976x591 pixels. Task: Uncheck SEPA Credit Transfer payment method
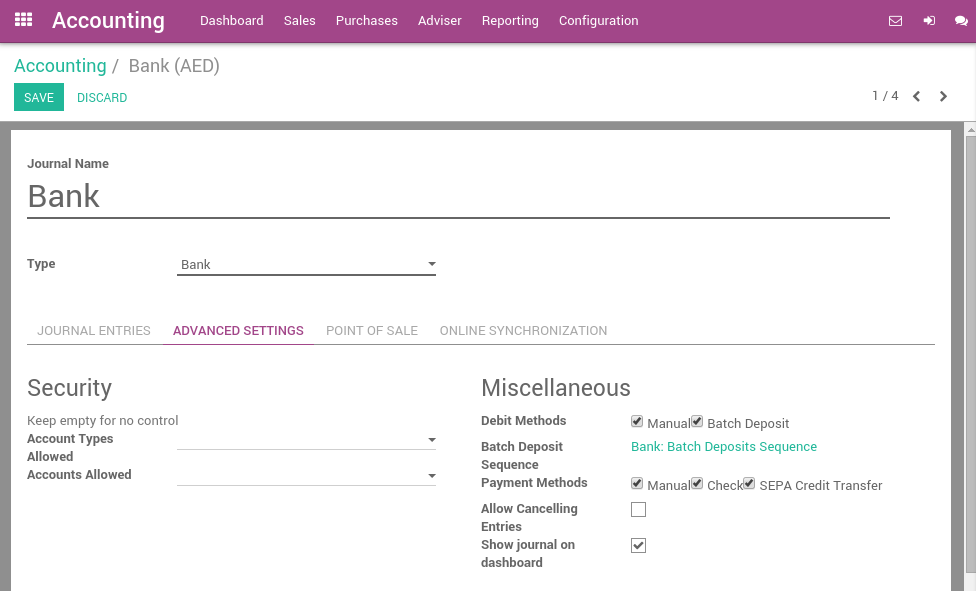point(749,484)
